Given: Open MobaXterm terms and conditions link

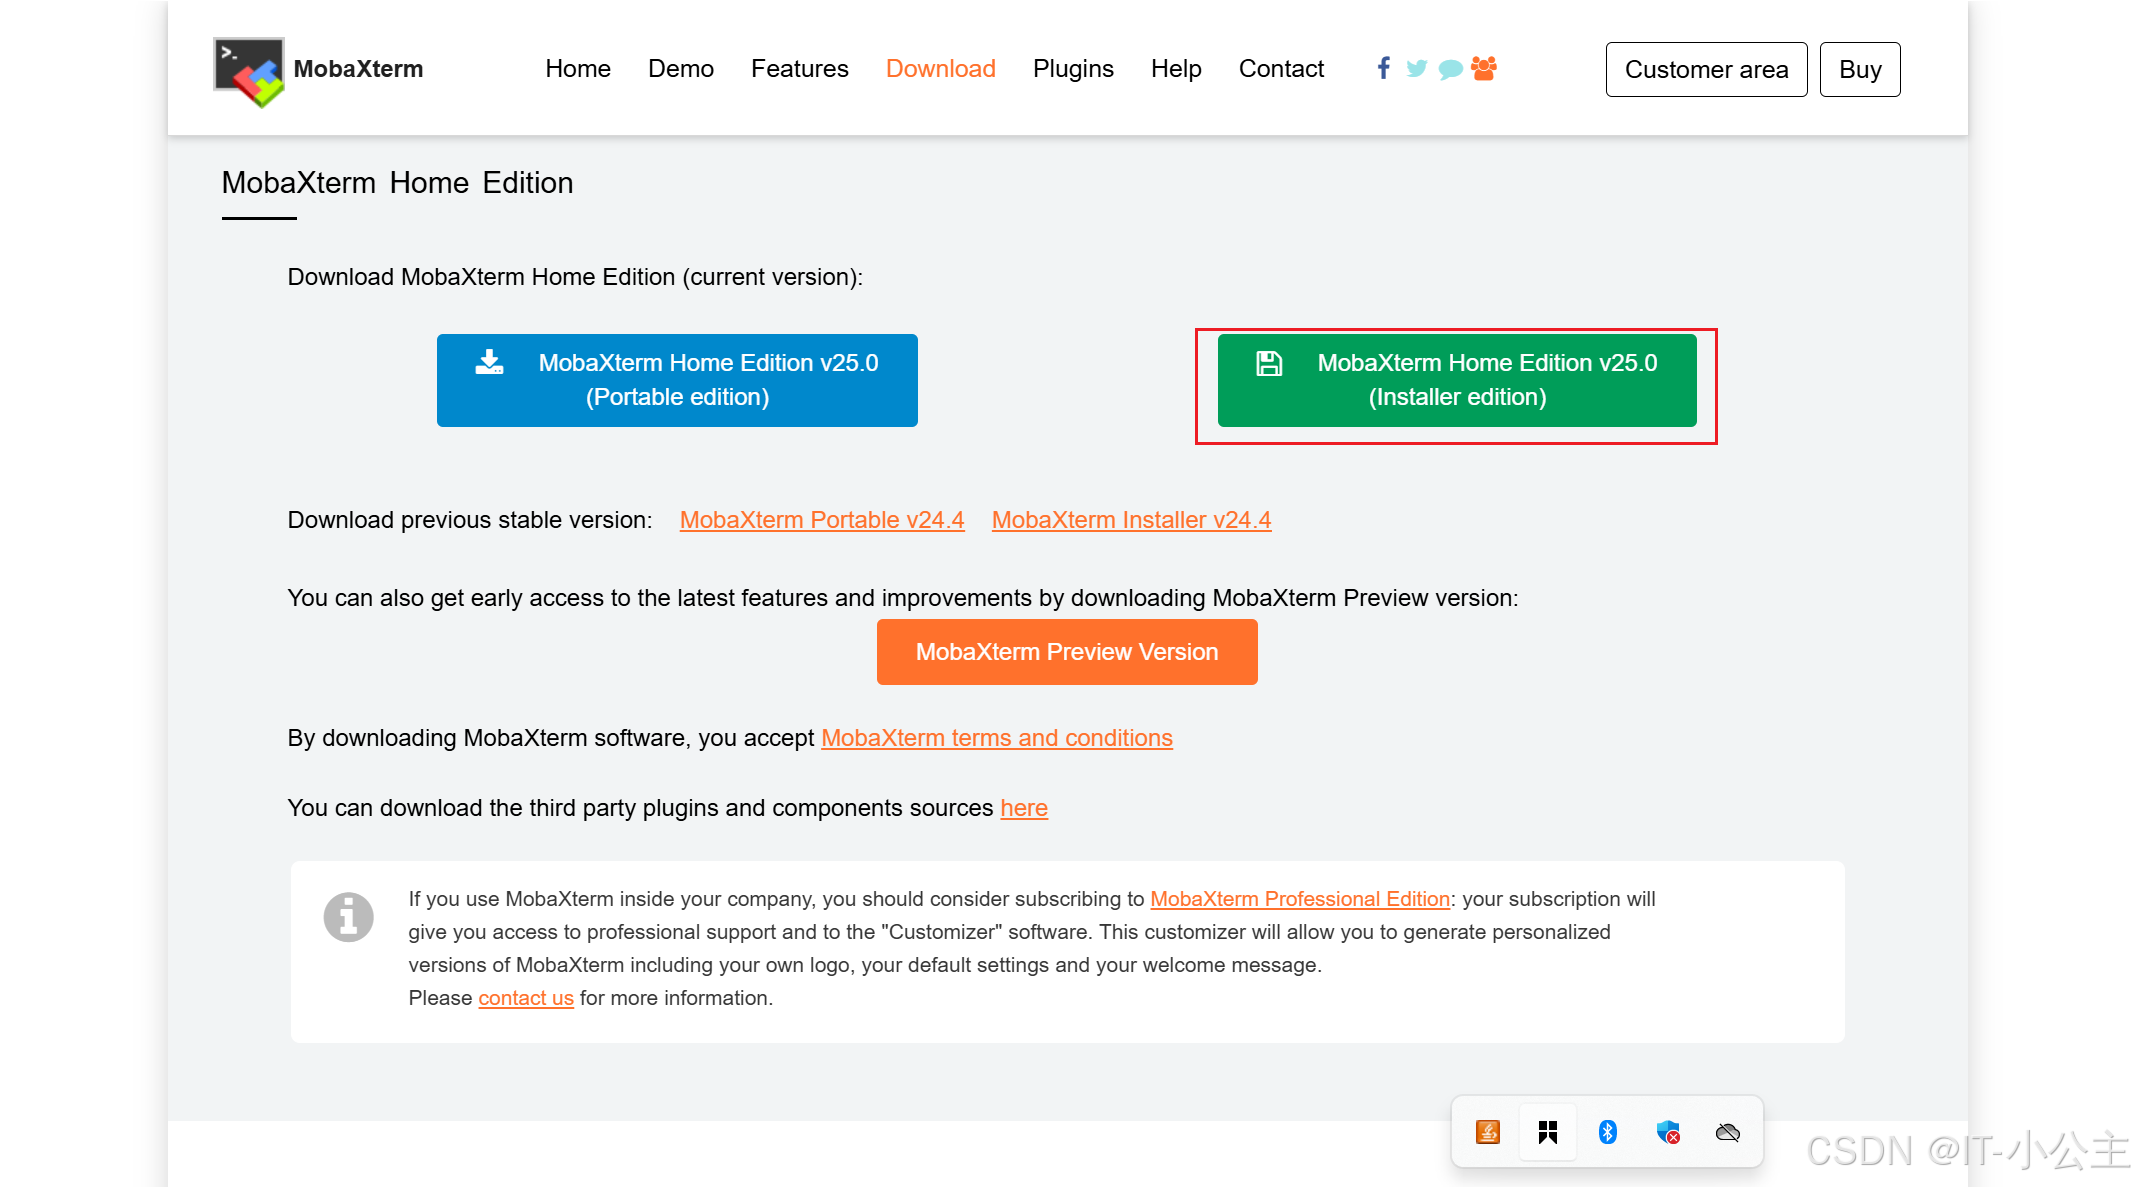Looking at the screenshot, I should (996, 738).
